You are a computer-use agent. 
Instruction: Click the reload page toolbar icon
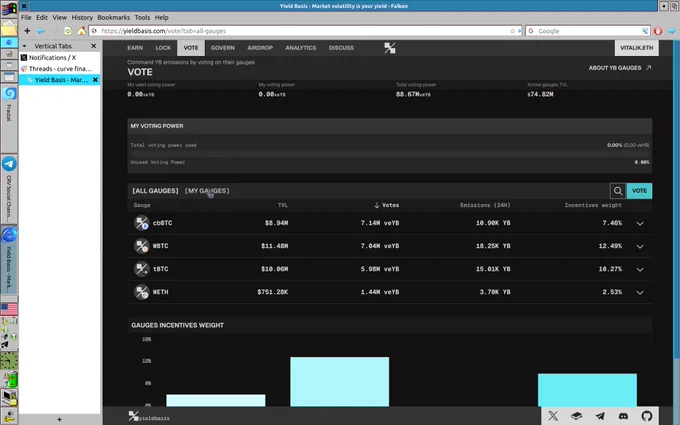pos(68,31)
